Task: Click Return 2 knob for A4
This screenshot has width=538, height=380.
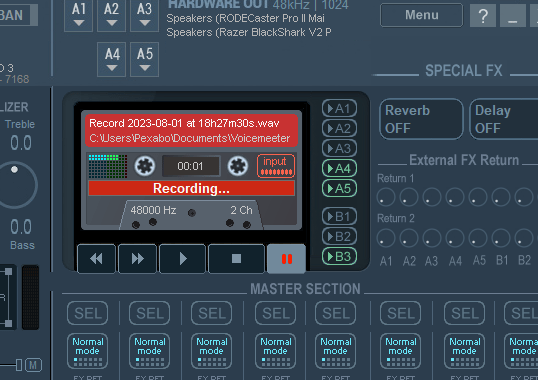Action: 455,238
